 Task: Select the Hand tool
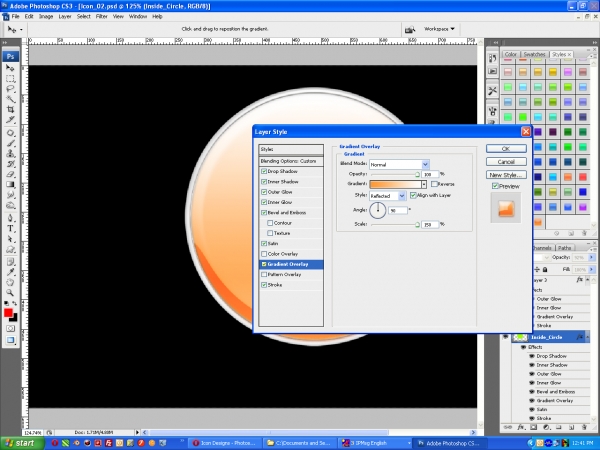10,283
